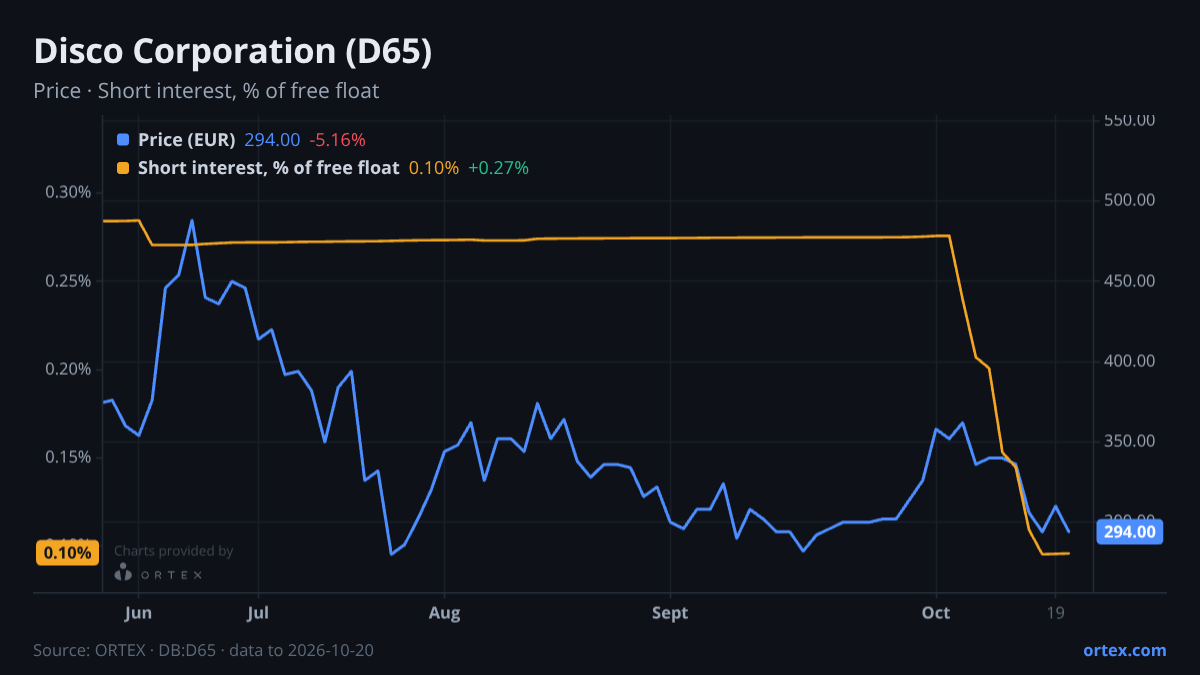
Task: Click the blue 294.00 right axis badge
Action: (1131, 532)
